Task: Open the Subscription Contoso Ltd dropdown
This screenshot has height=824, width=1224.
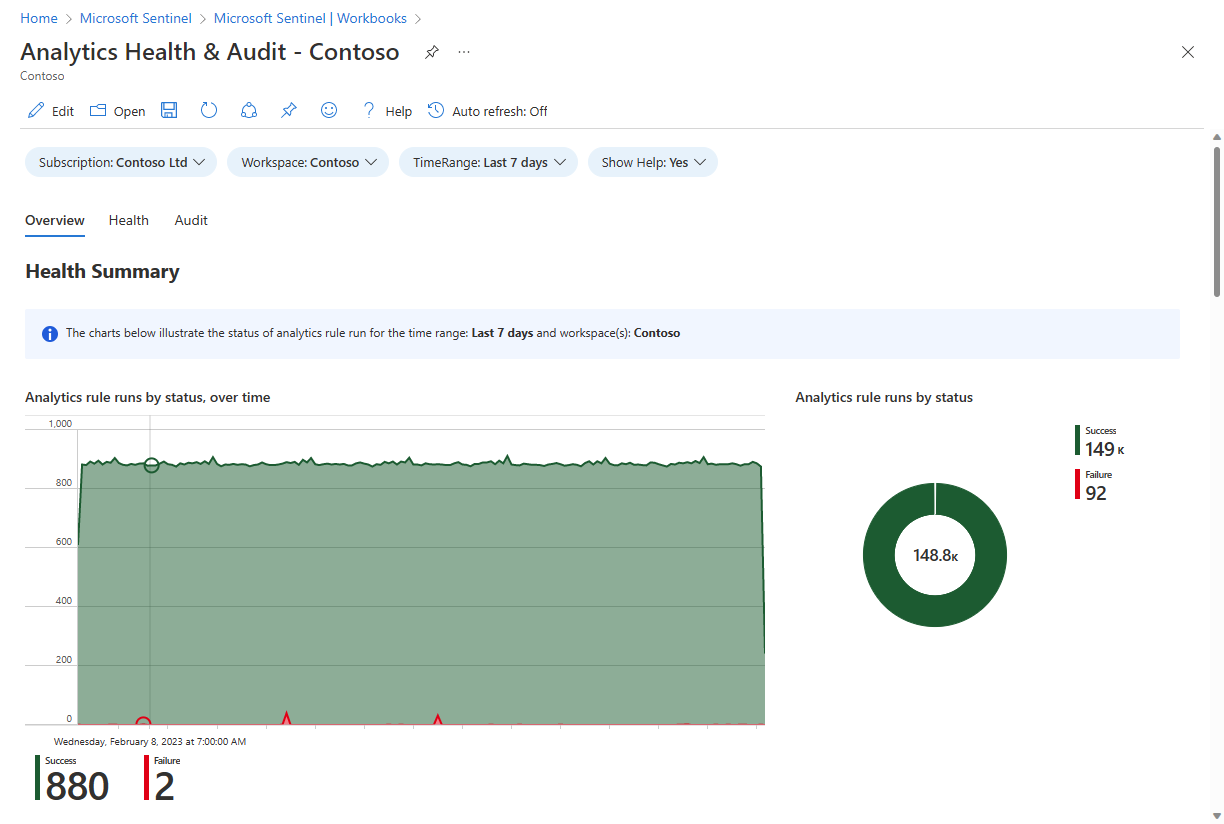Action: (120, 161)
